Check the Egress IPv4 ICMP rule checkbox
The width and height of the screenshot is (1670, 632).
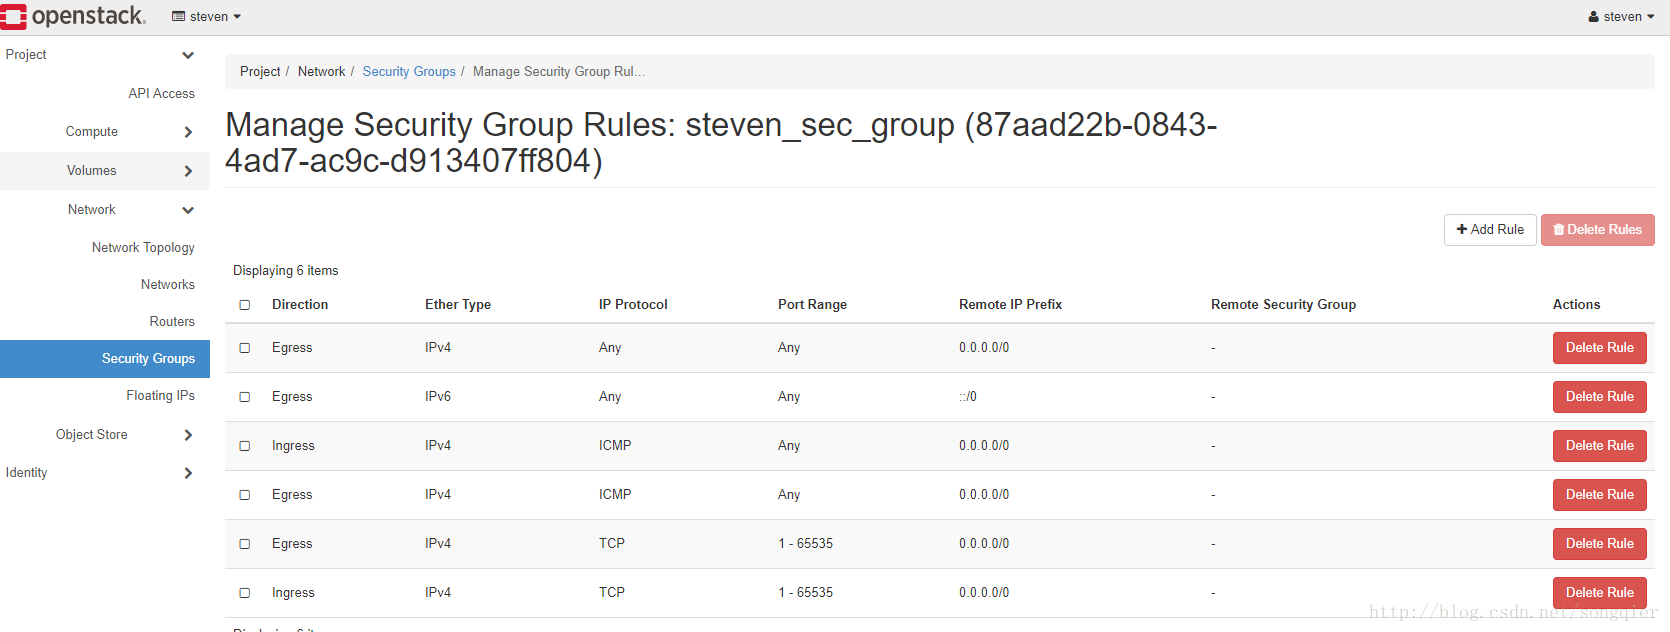(x=245, y=495)
